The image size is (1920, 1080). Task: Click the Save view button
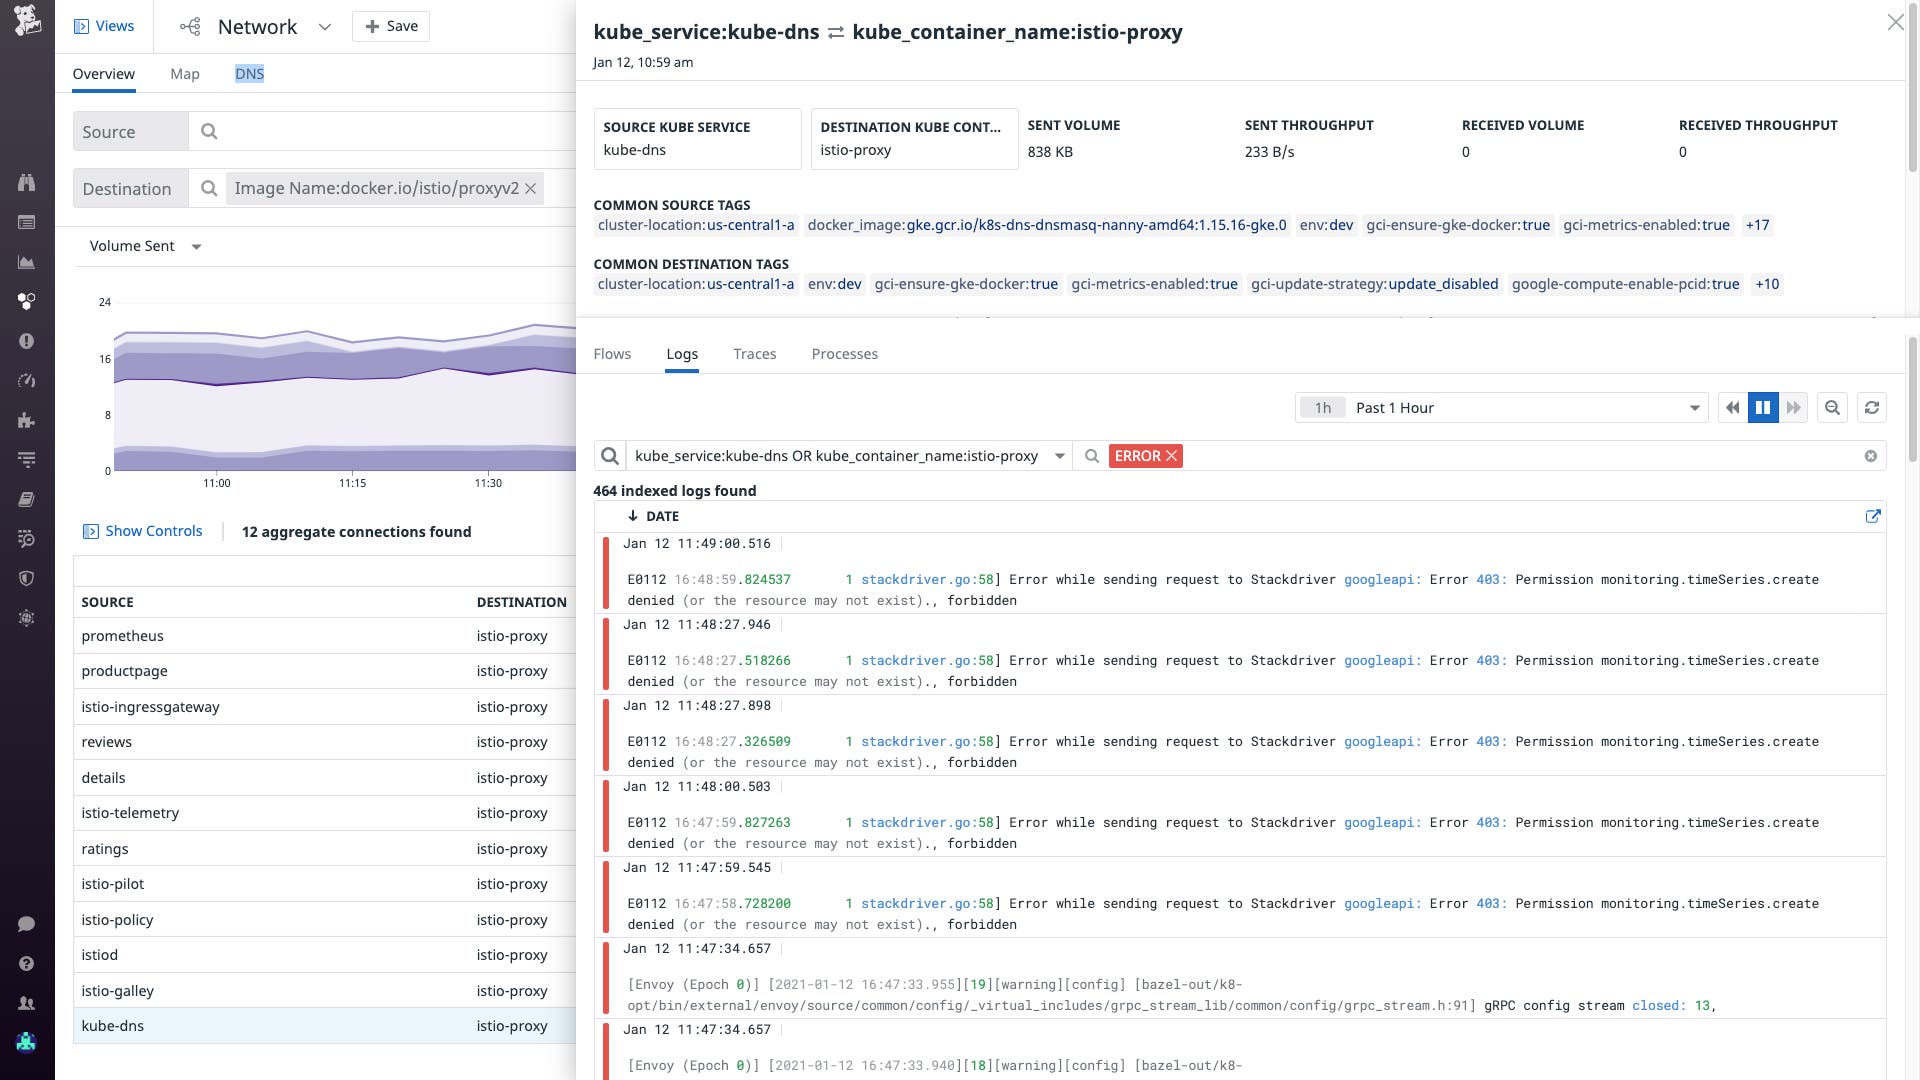pos(391,26)
